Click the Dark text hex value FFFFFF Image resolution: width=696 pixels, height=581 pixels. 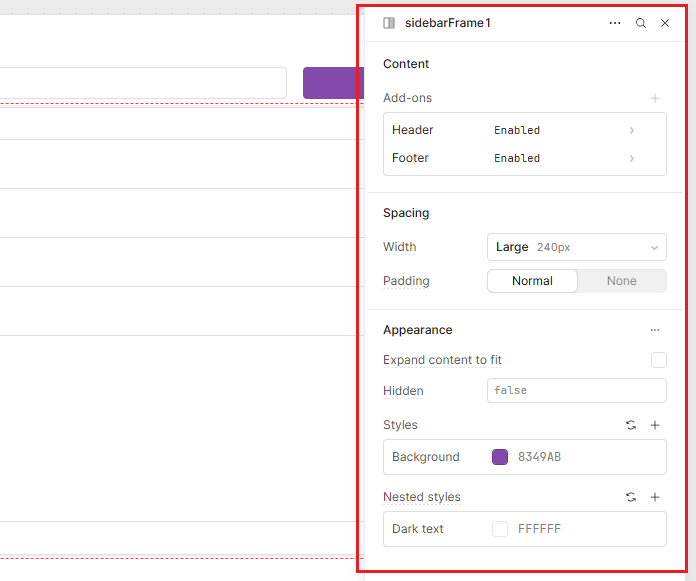click(539, 529)
